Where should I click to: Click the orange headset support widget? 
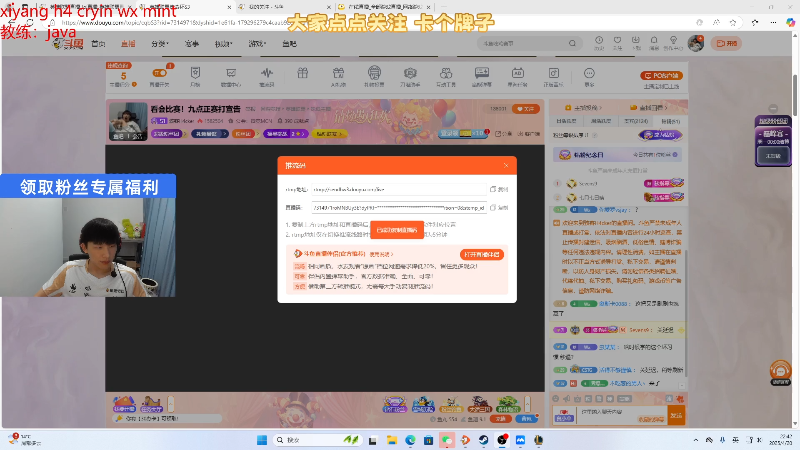click(x=780, y=371)
